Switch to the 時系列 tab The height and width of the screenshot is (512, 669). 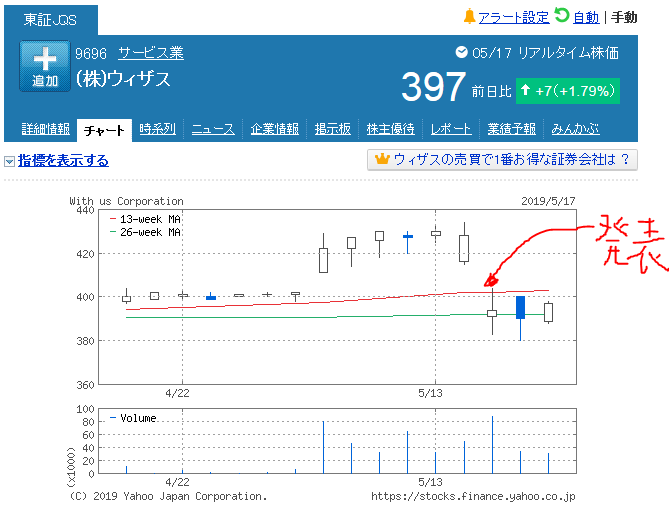coord(157,129)
